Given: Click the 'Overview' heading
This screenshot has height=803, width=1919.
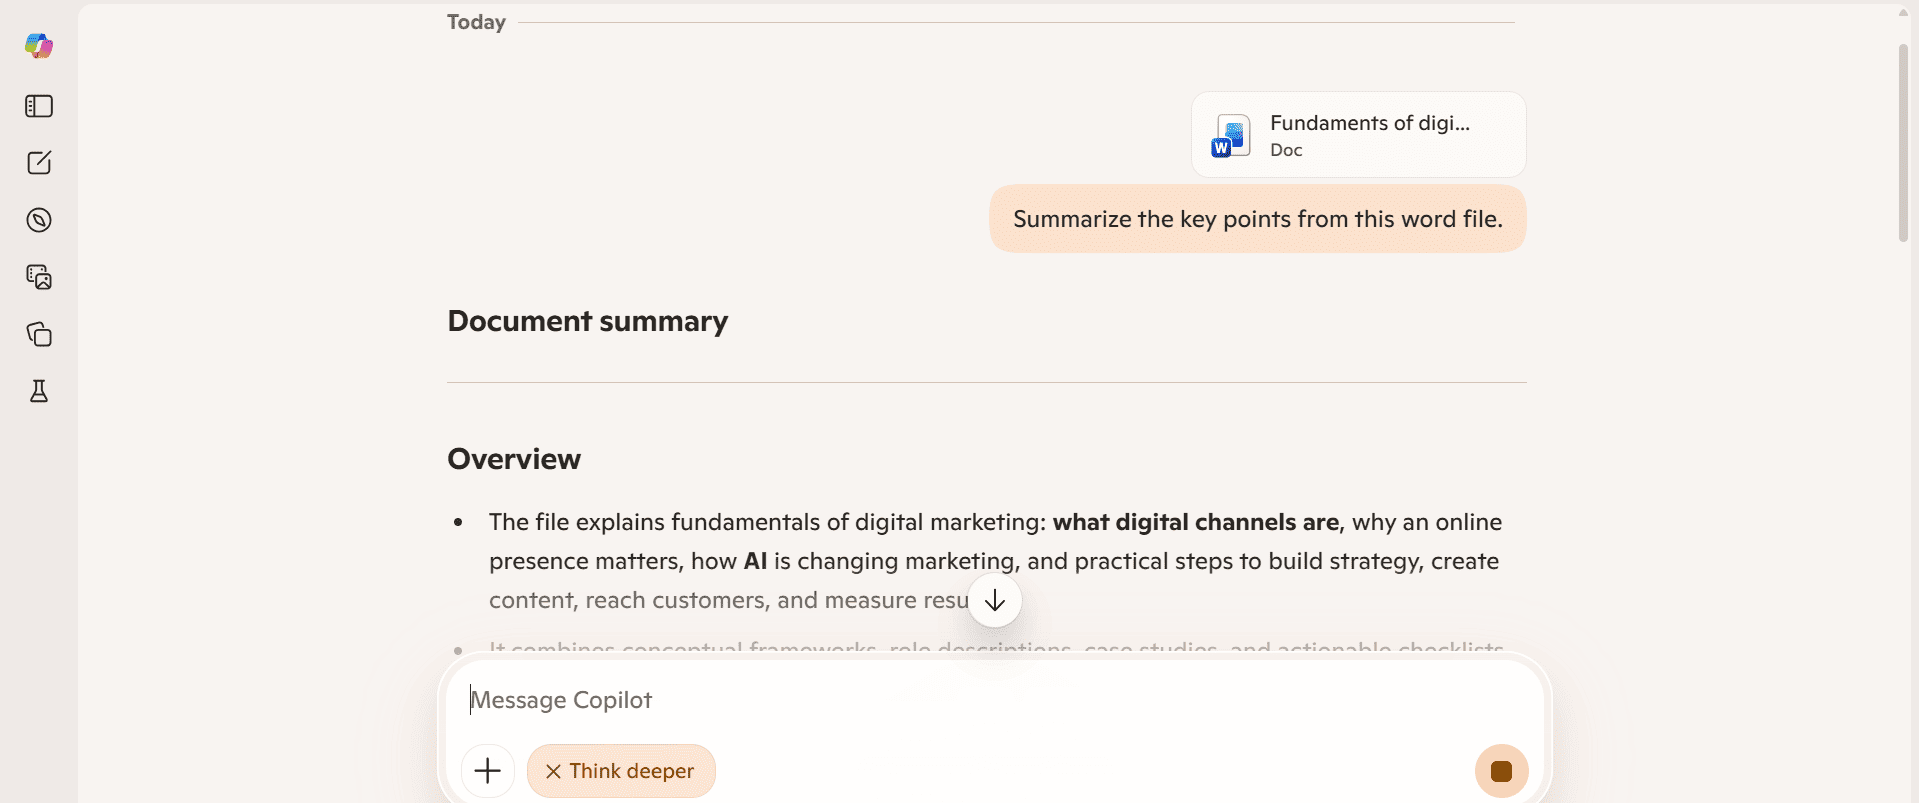Looking at the screenshot, I should point(514,459).
